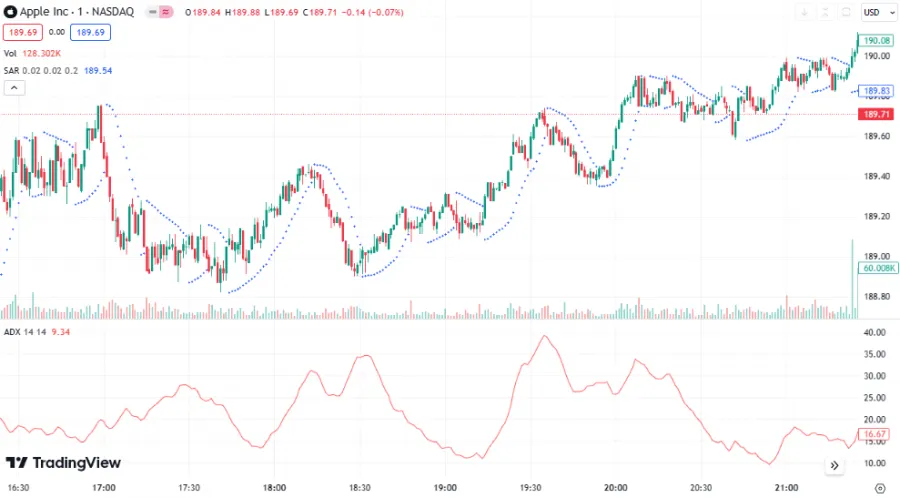The image size is (900, 498).
Task: Collapse the indicator legend with chevron
Action: pos(14,88)
